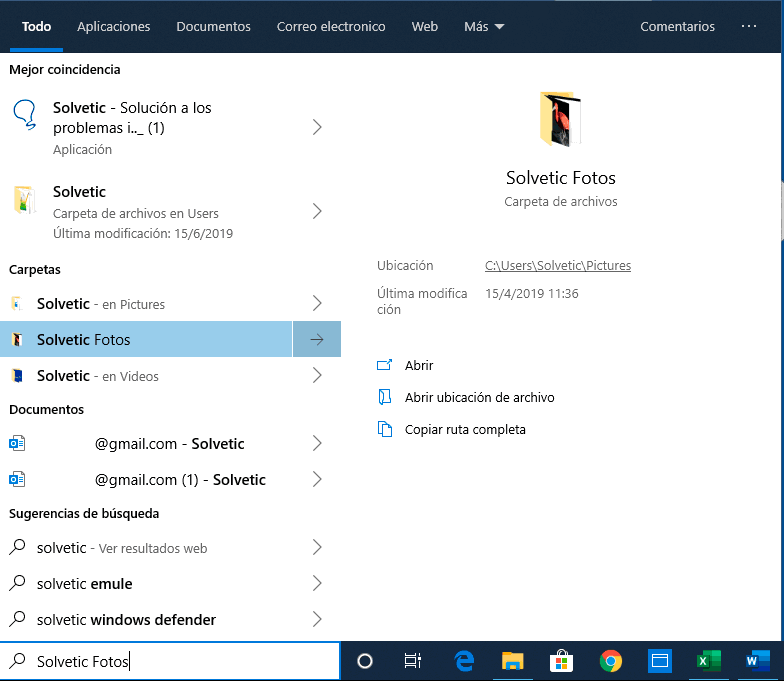Click magnifier icon beside solvetic windows defender
The width and height of the screenshot is (784, 681).
[17, 619]
